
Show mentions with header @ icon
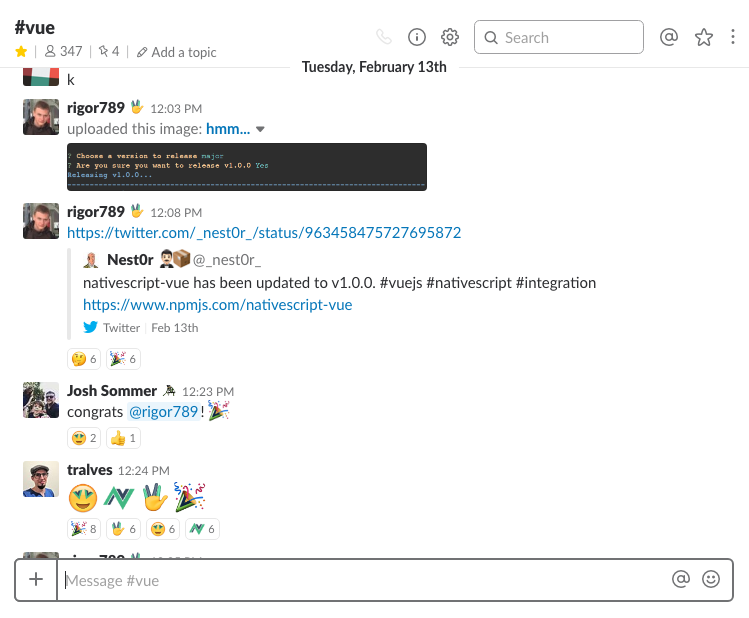[669, 37]
